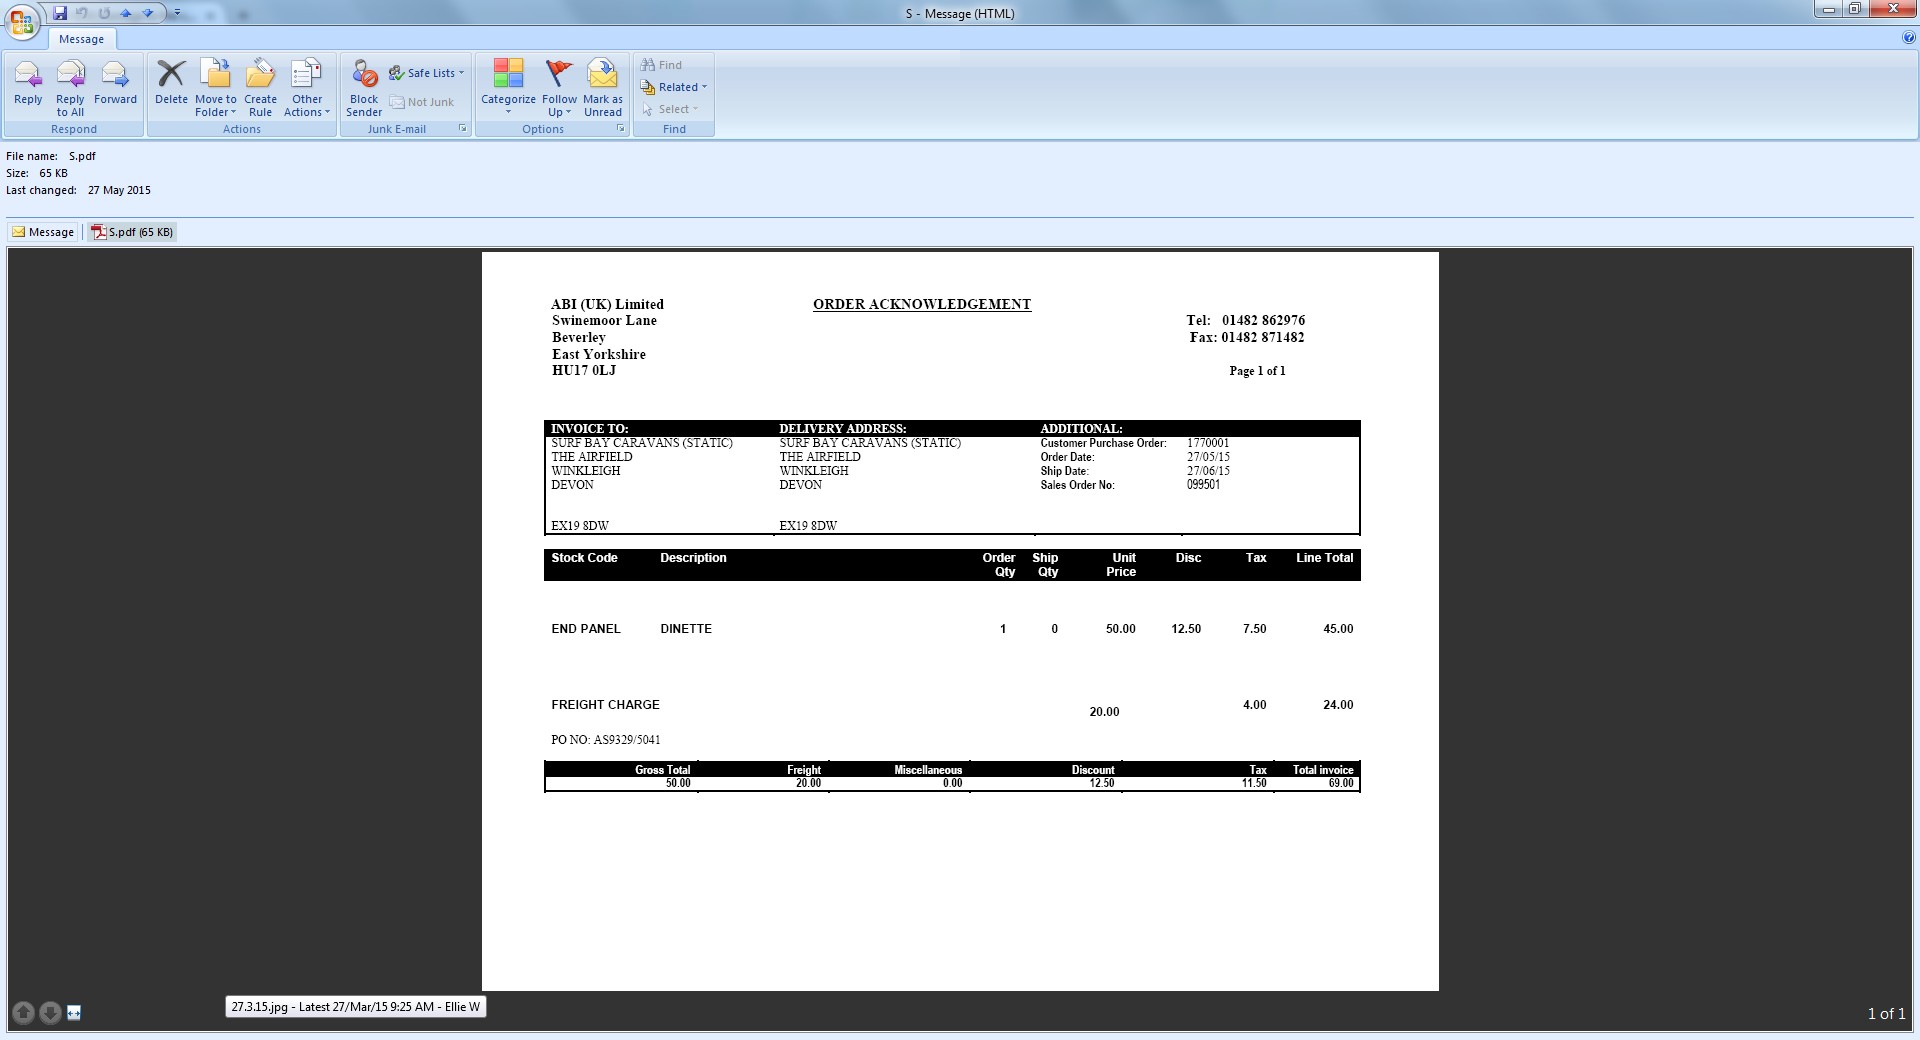Mark message as Unread
The height and width of the screenshot is (1040, 1920).
pyautogui.click(x=602, y=84)
